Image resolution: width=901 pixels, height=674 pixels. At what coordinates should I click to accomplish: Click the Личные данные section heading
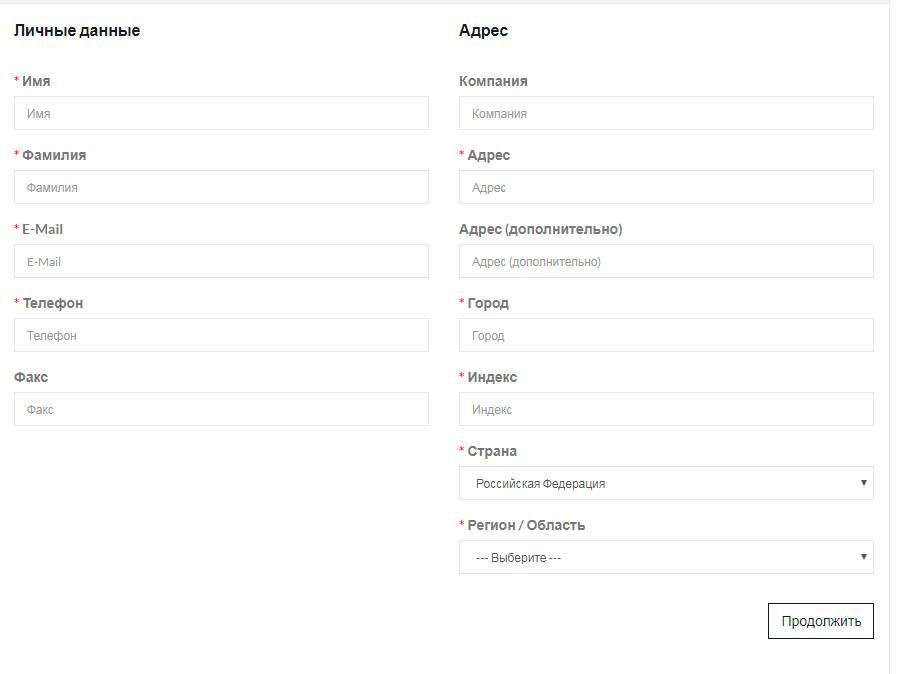(77, 31)
